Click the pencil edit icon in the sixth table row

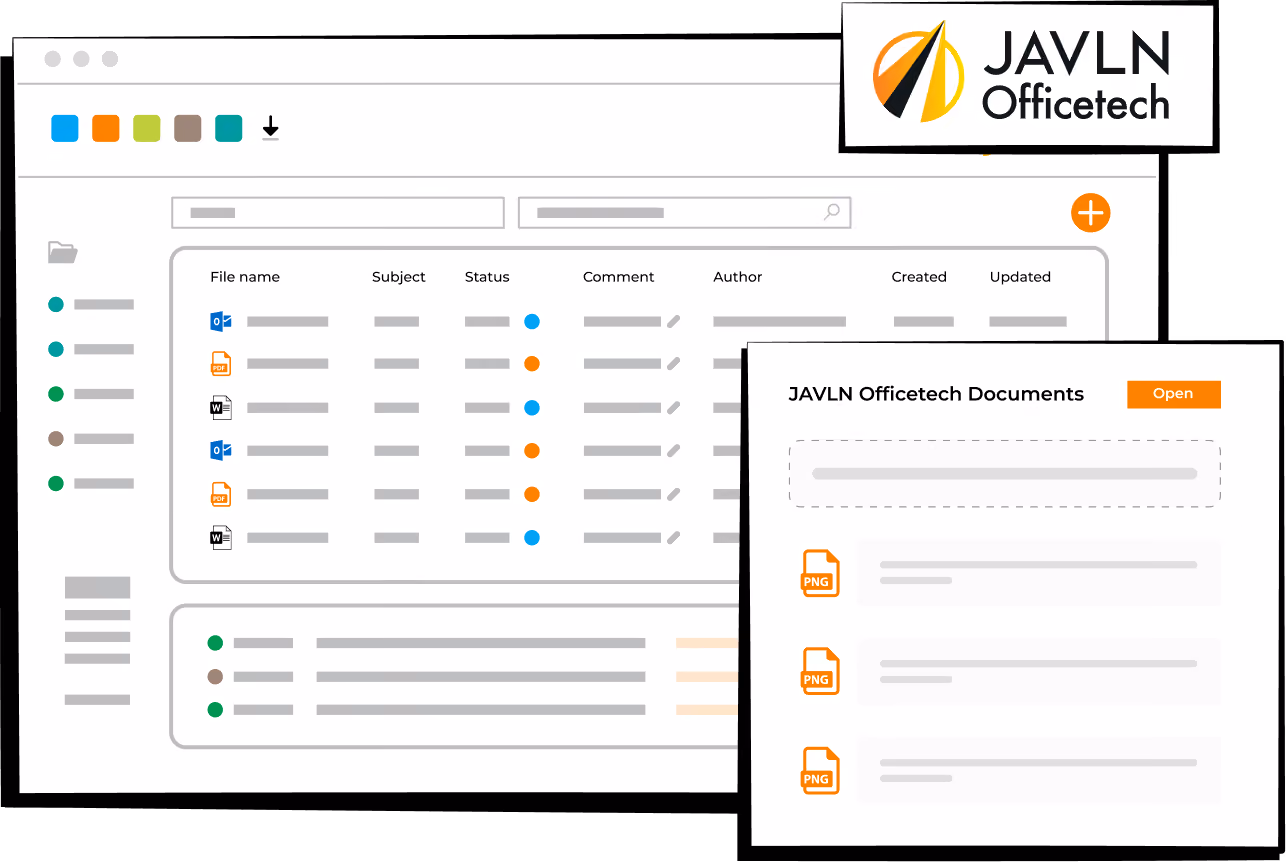coord(674,538)
